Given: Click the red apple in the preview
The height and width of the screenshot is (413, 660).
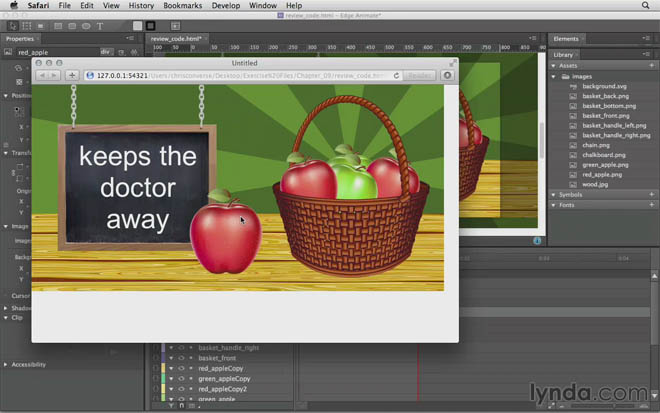Looking at the screenshot, I should click(225, 234).
